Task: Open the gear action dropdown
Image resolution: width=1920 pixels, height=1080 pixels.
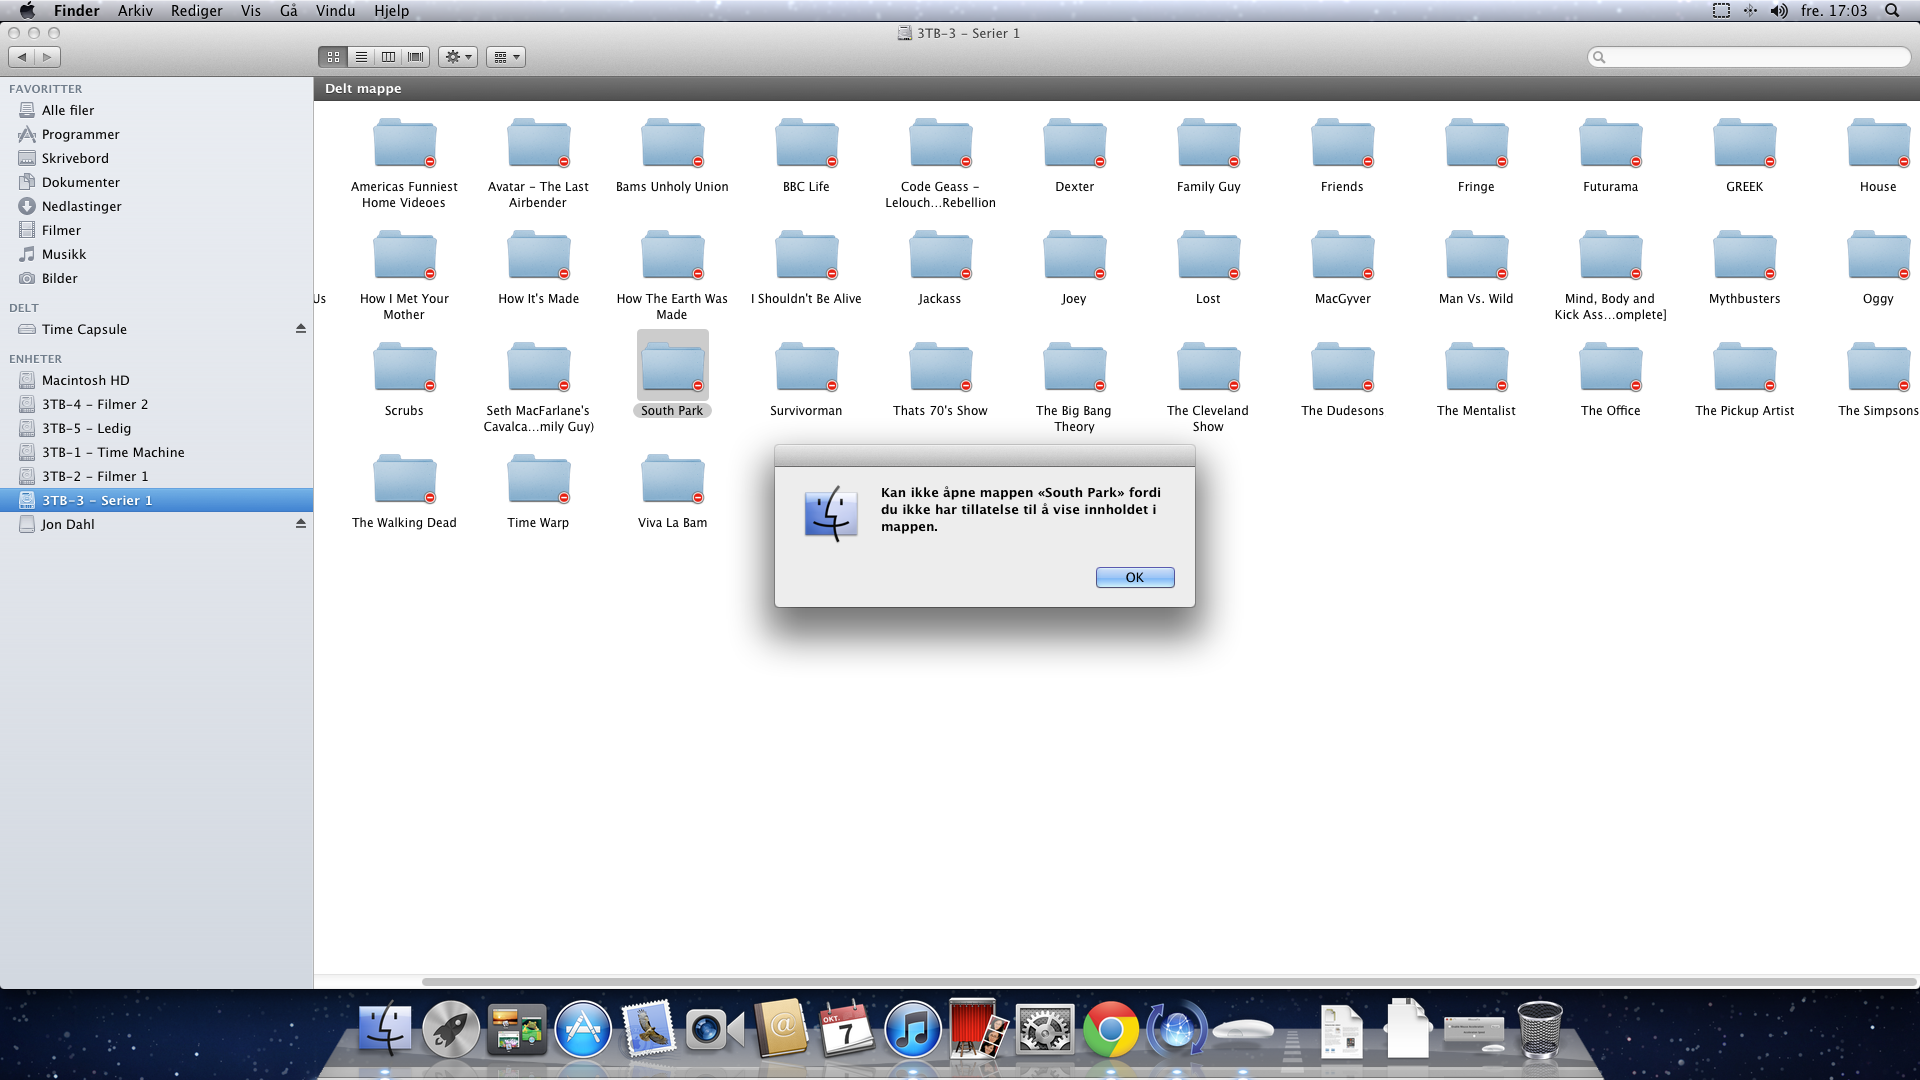Action: click(x=458, y=57)
